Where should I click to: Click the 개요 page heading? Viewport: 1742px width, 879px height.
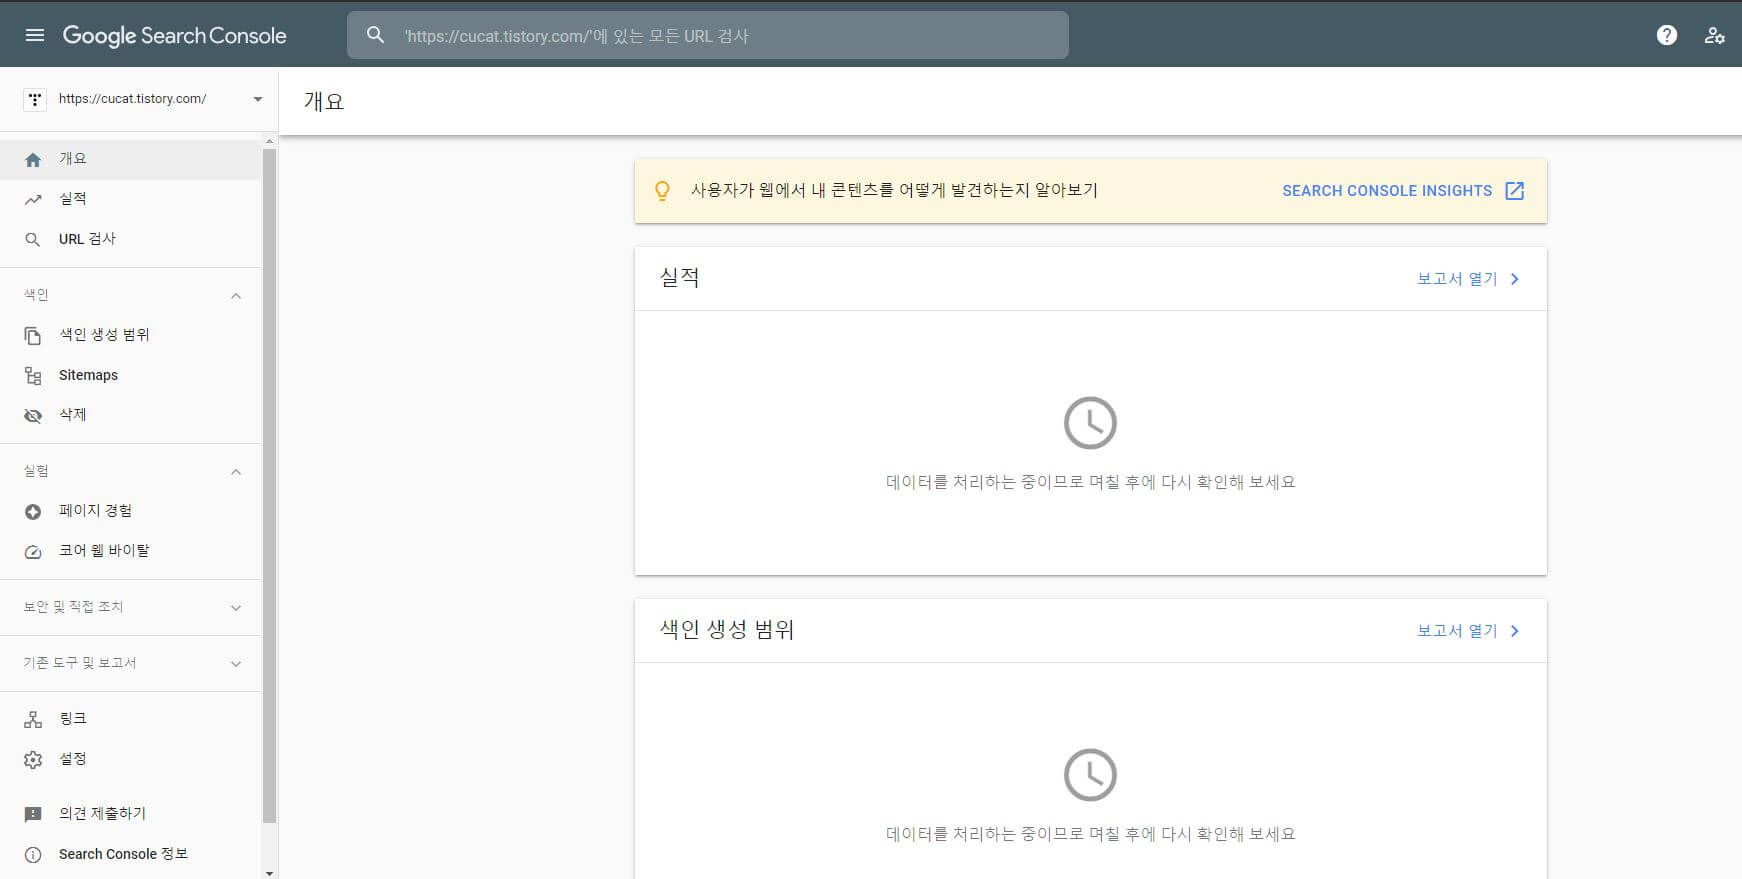[324, 101]
